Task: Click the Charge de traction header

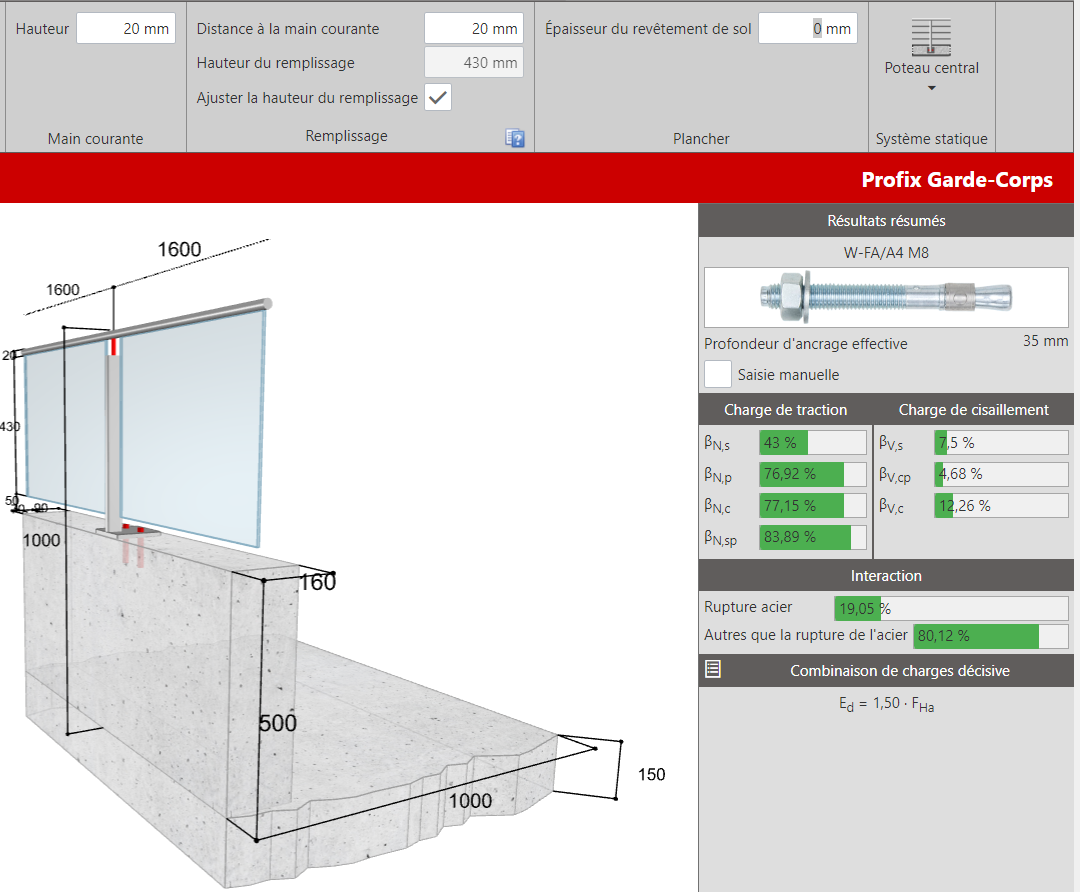Action: [785, 410]
